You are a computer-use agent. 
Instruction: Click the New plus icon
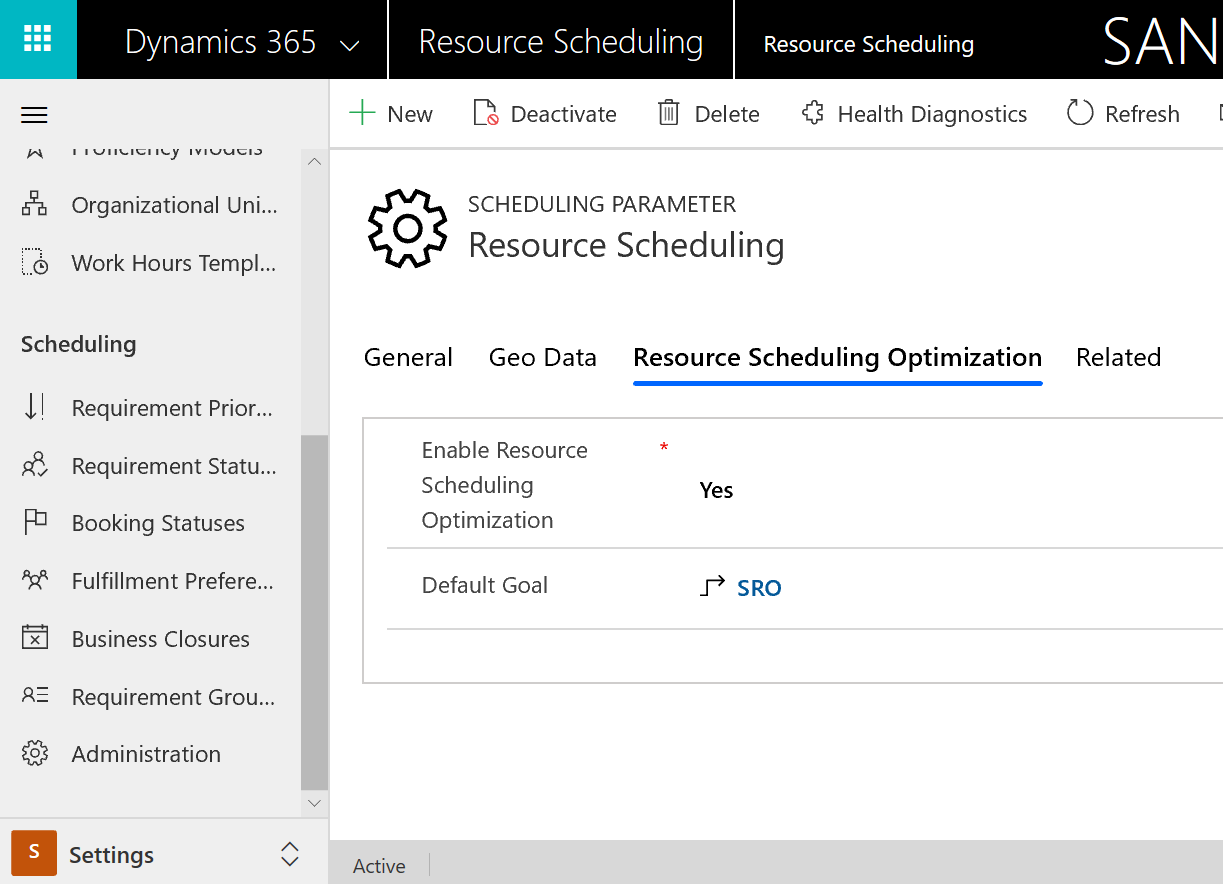click(362, 113)
